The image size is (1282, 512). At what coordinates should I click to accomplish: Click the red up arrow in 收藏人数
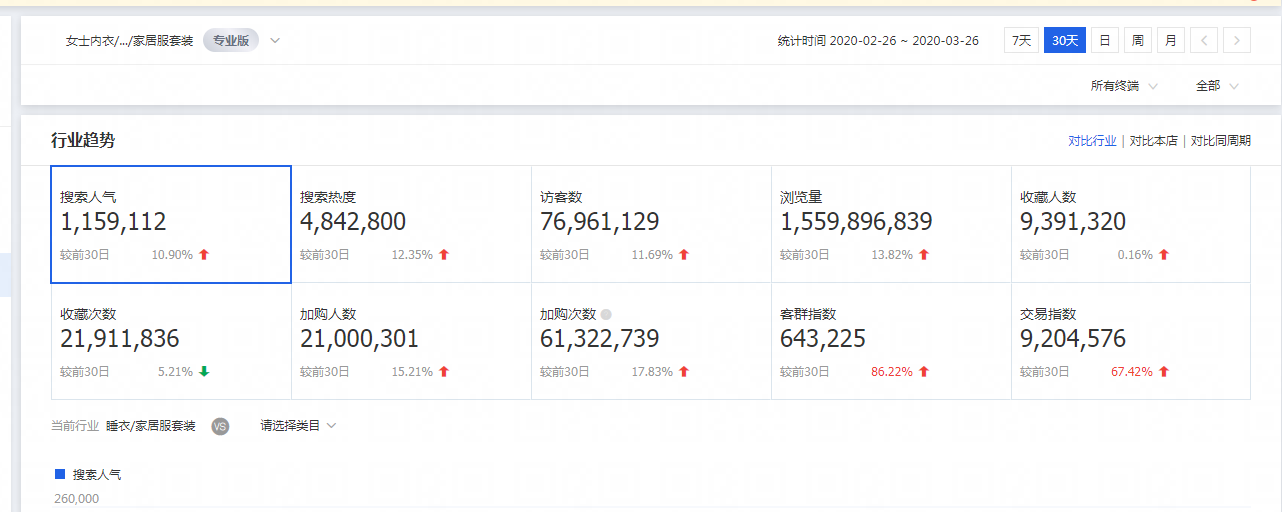click(1164, 255)
